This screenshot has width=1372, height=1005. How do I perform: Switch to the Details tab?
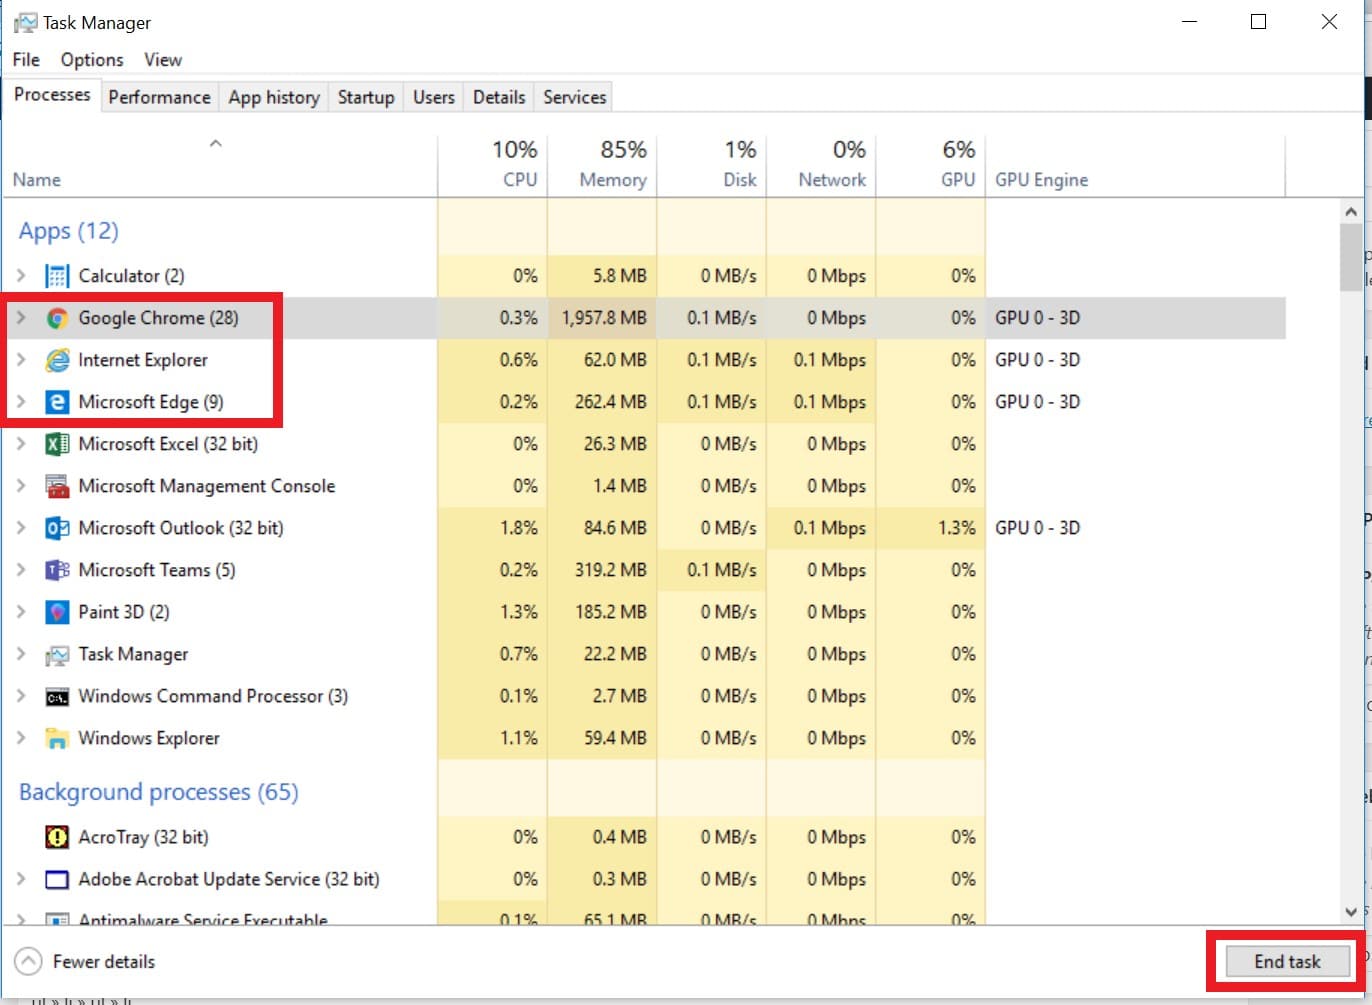[x=499, y=97]
